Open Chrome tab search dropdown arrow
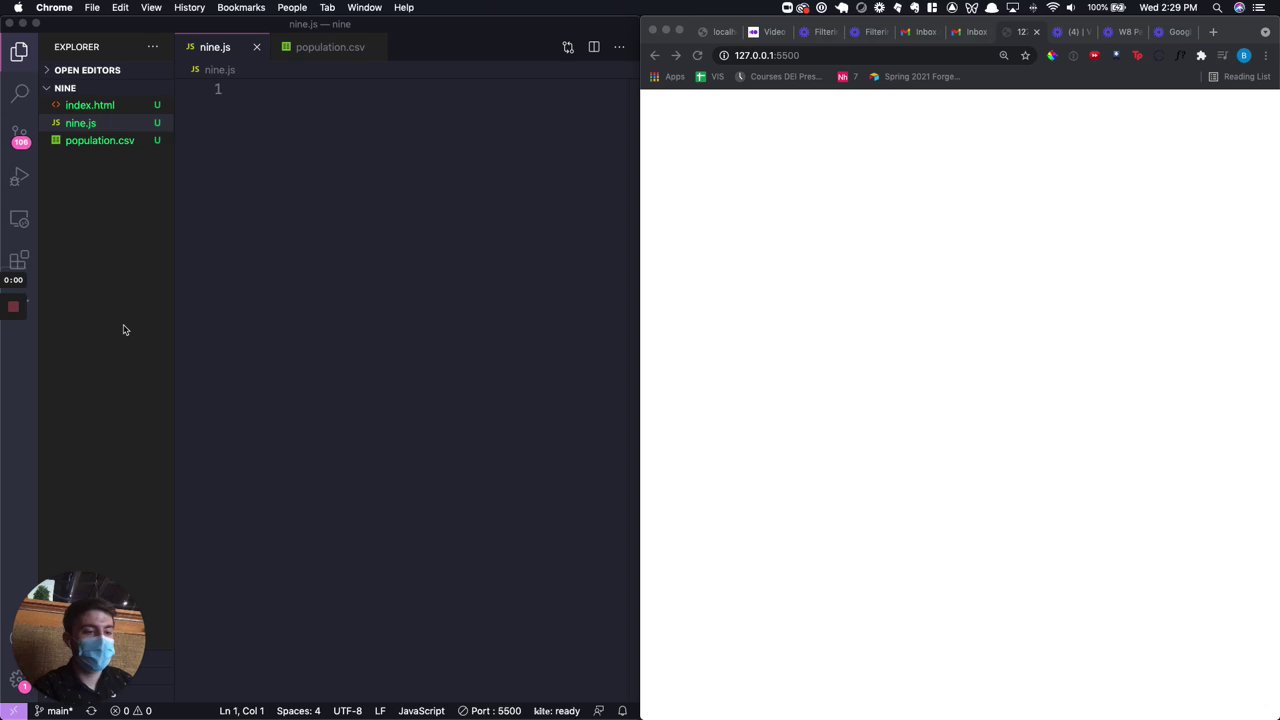Screen dimensions: 1280x720 pyautogui.click(x=1265, y=32)
